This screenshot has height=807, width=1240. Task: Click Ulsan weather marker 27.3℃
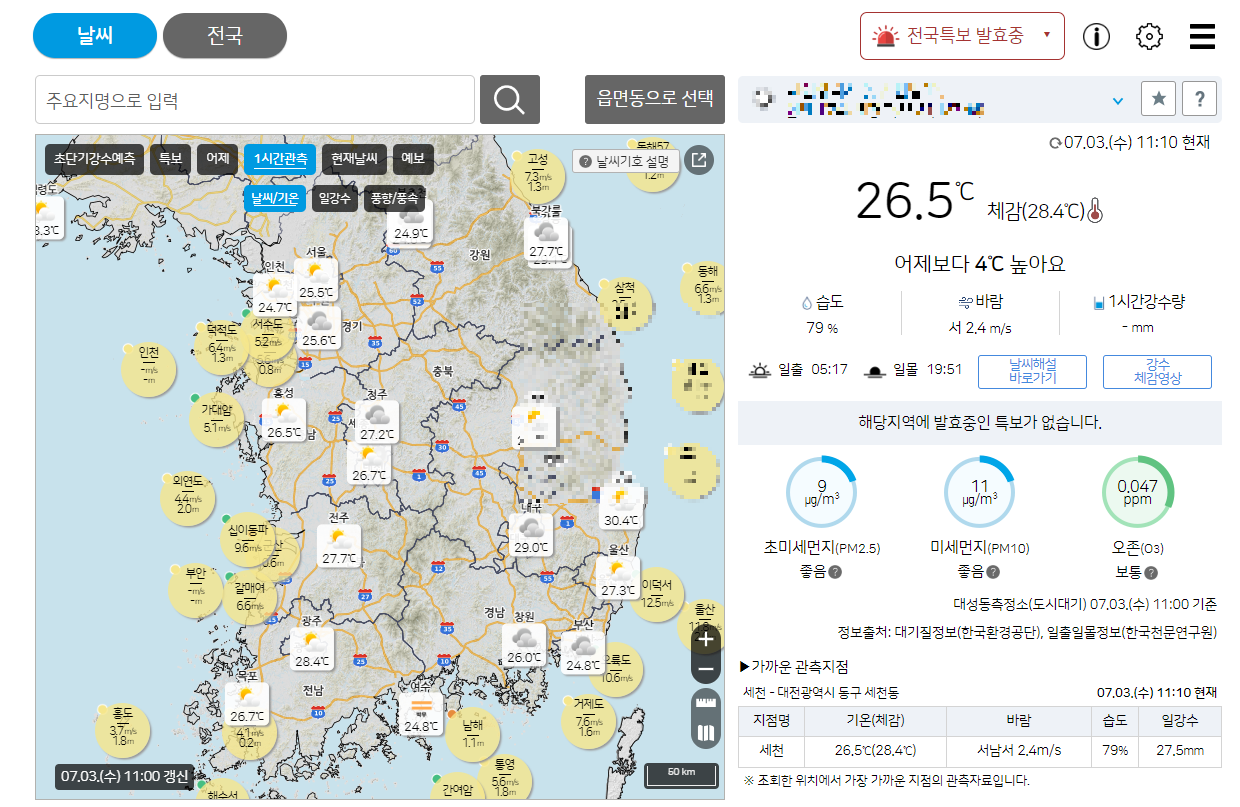[x=618, y=578]
